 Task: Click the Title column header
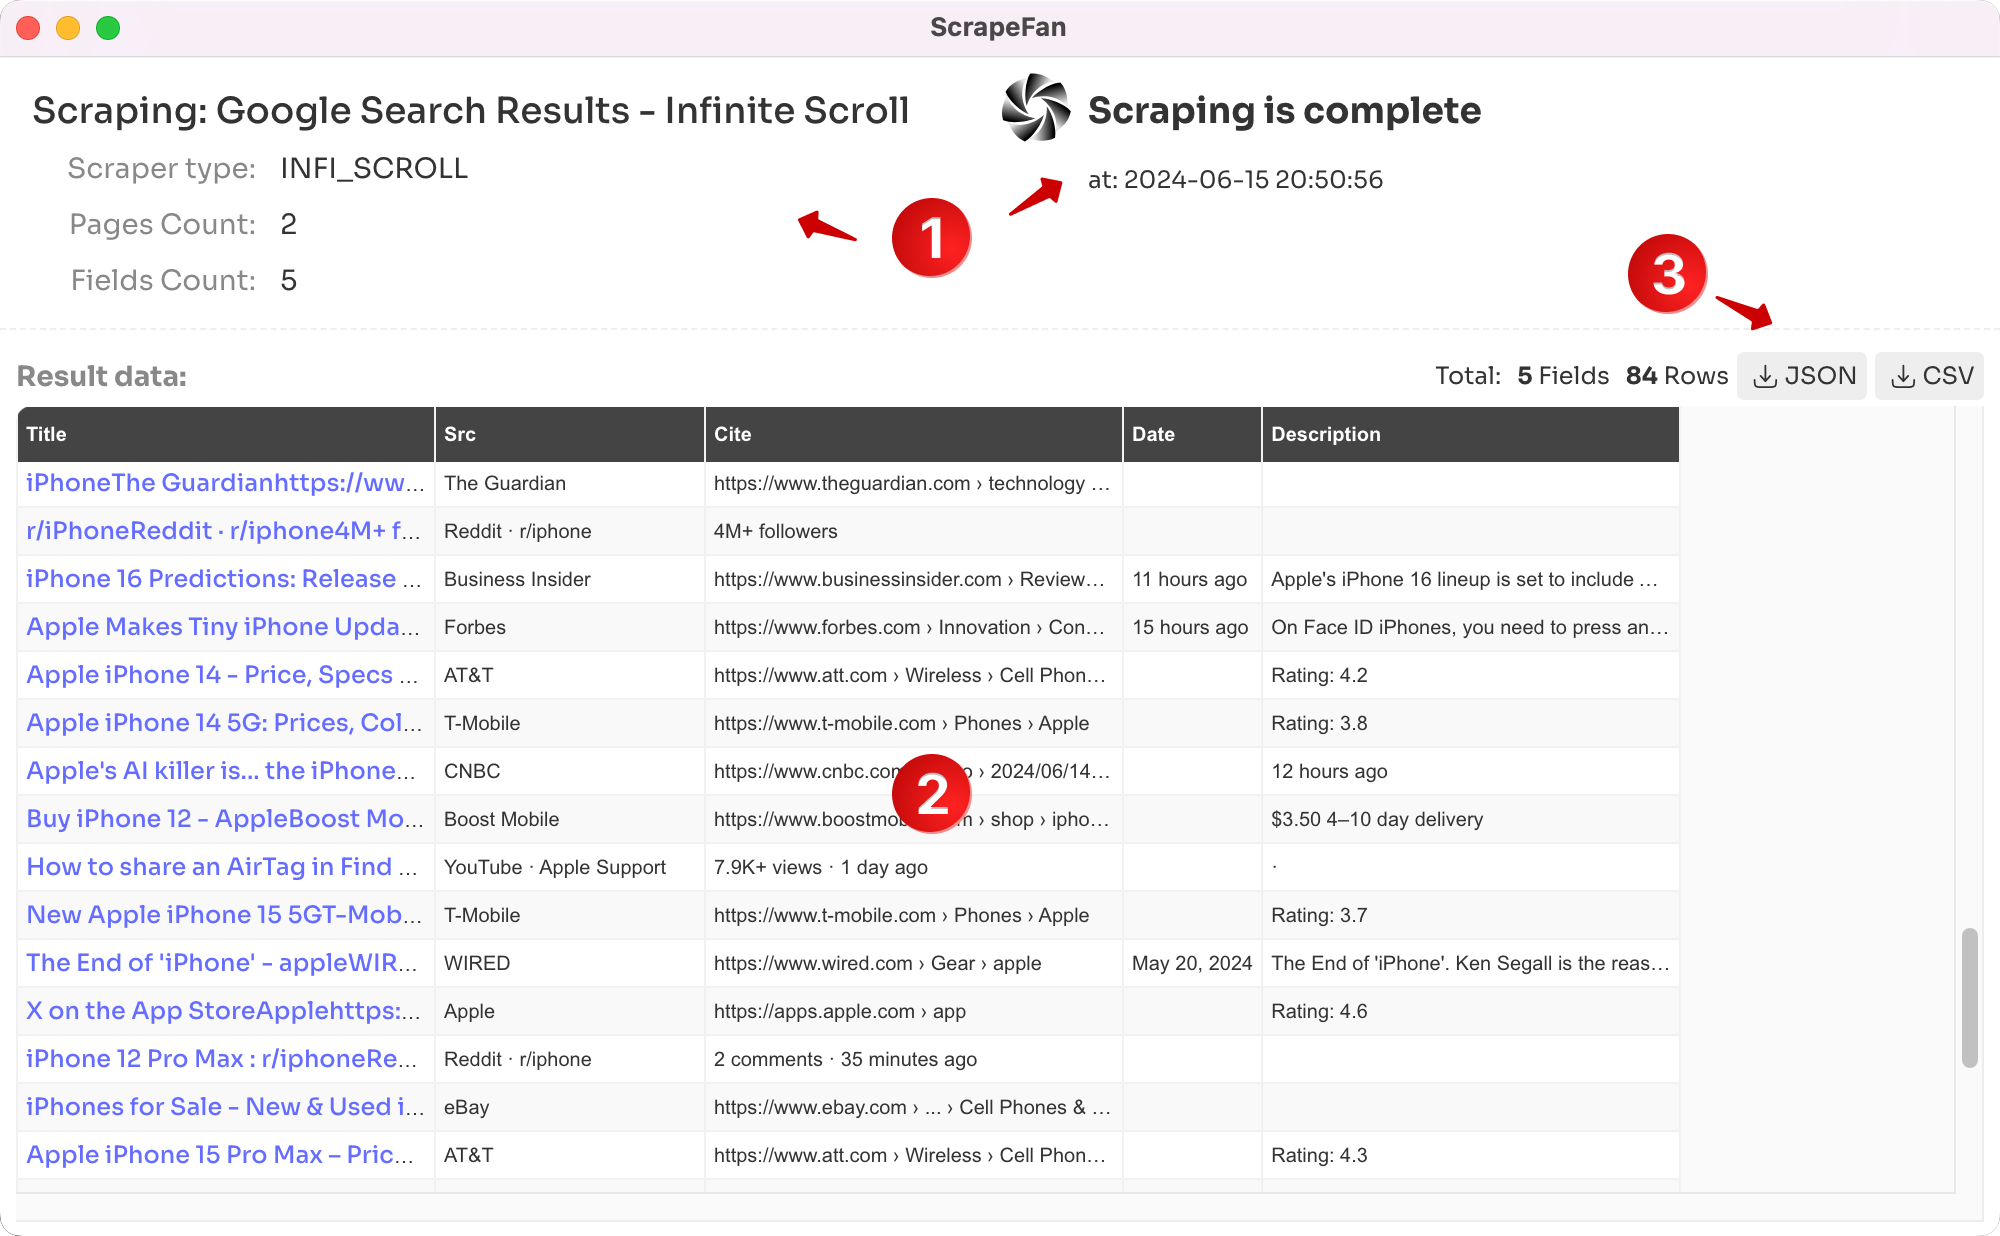point(225,434)
